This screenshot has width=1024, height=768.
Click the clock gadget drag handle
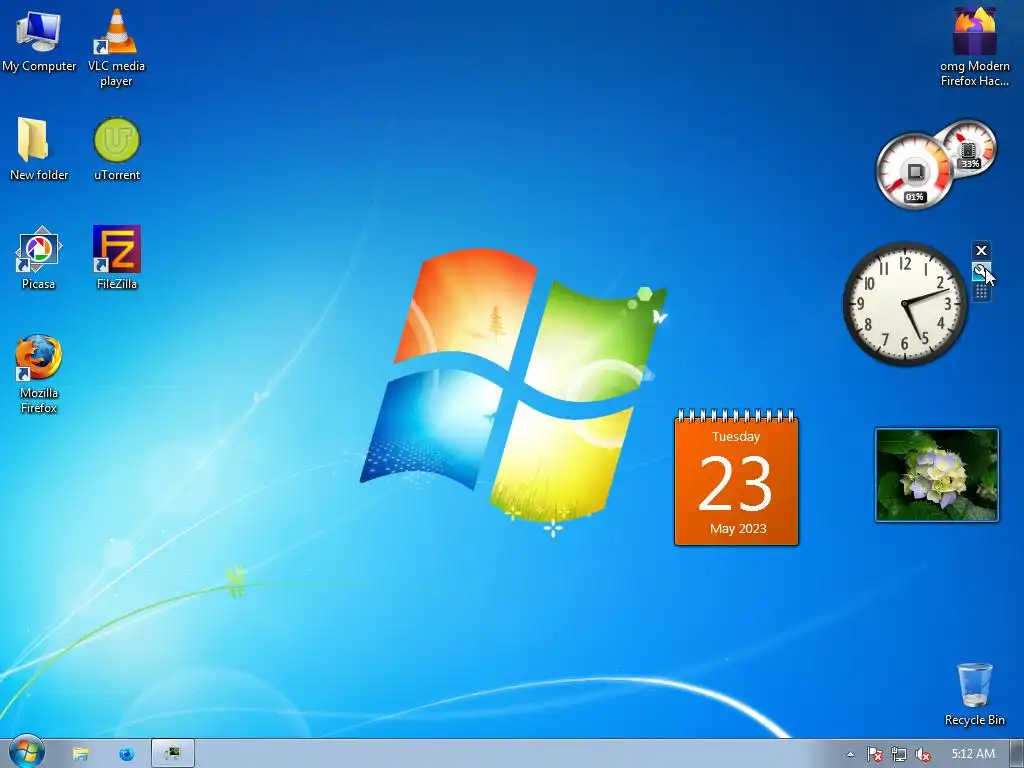(981, 293)
